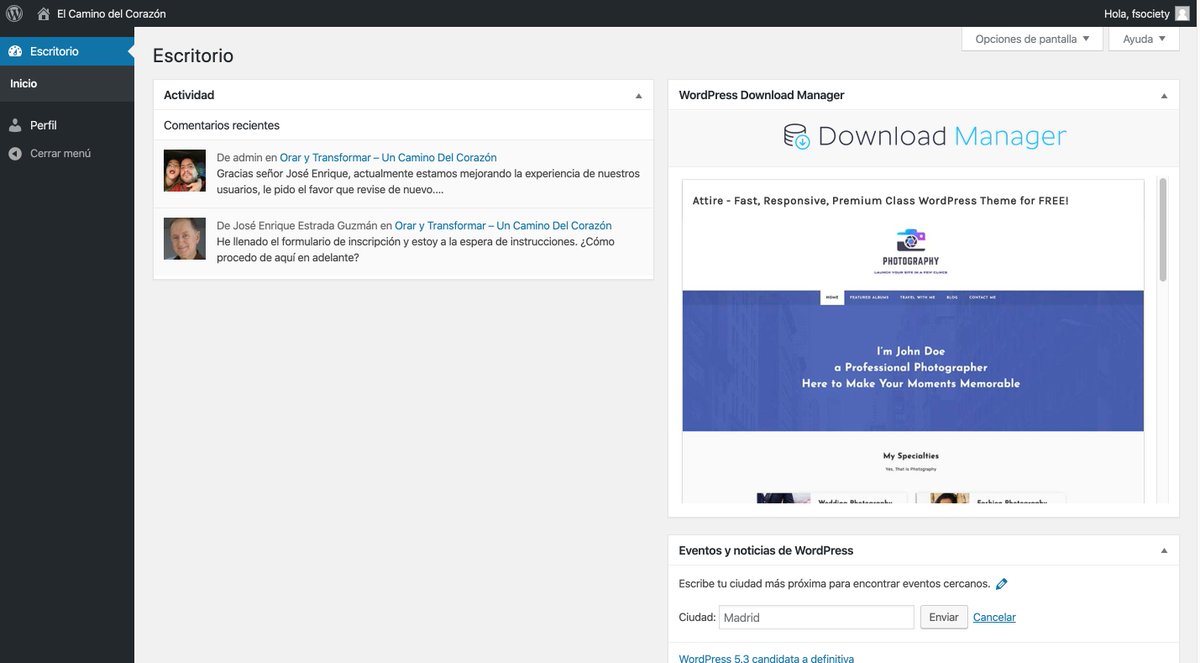Click the admin commenter avatar
This screenshot has width=1200, height=663.
coord(185,171)
